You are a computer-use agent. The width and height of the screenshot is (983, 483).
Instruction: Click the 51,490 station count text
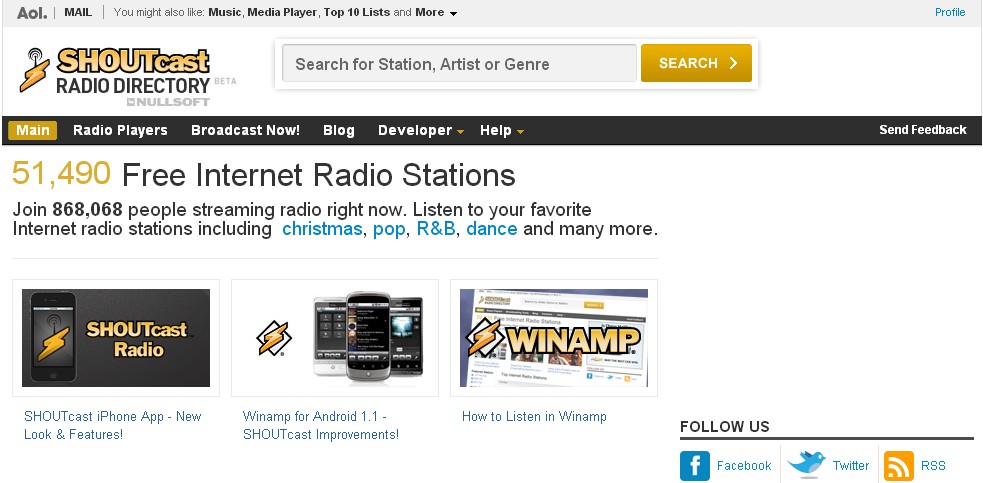tap(61, 174)
